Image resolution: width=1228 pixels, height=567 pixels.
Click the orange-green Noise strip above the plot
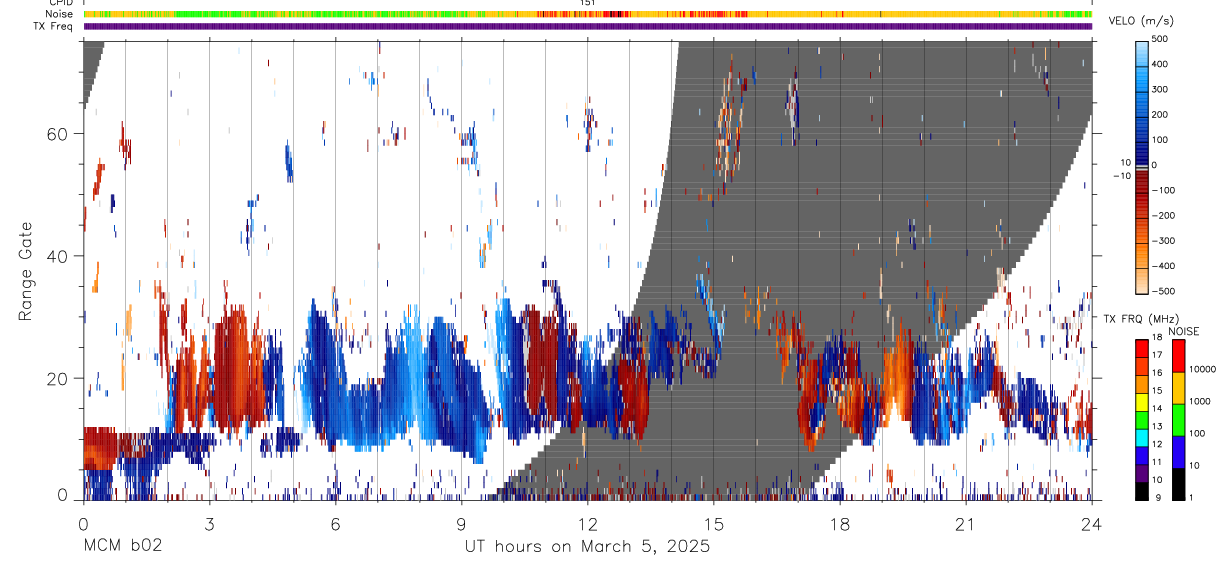tap(588, 14)
